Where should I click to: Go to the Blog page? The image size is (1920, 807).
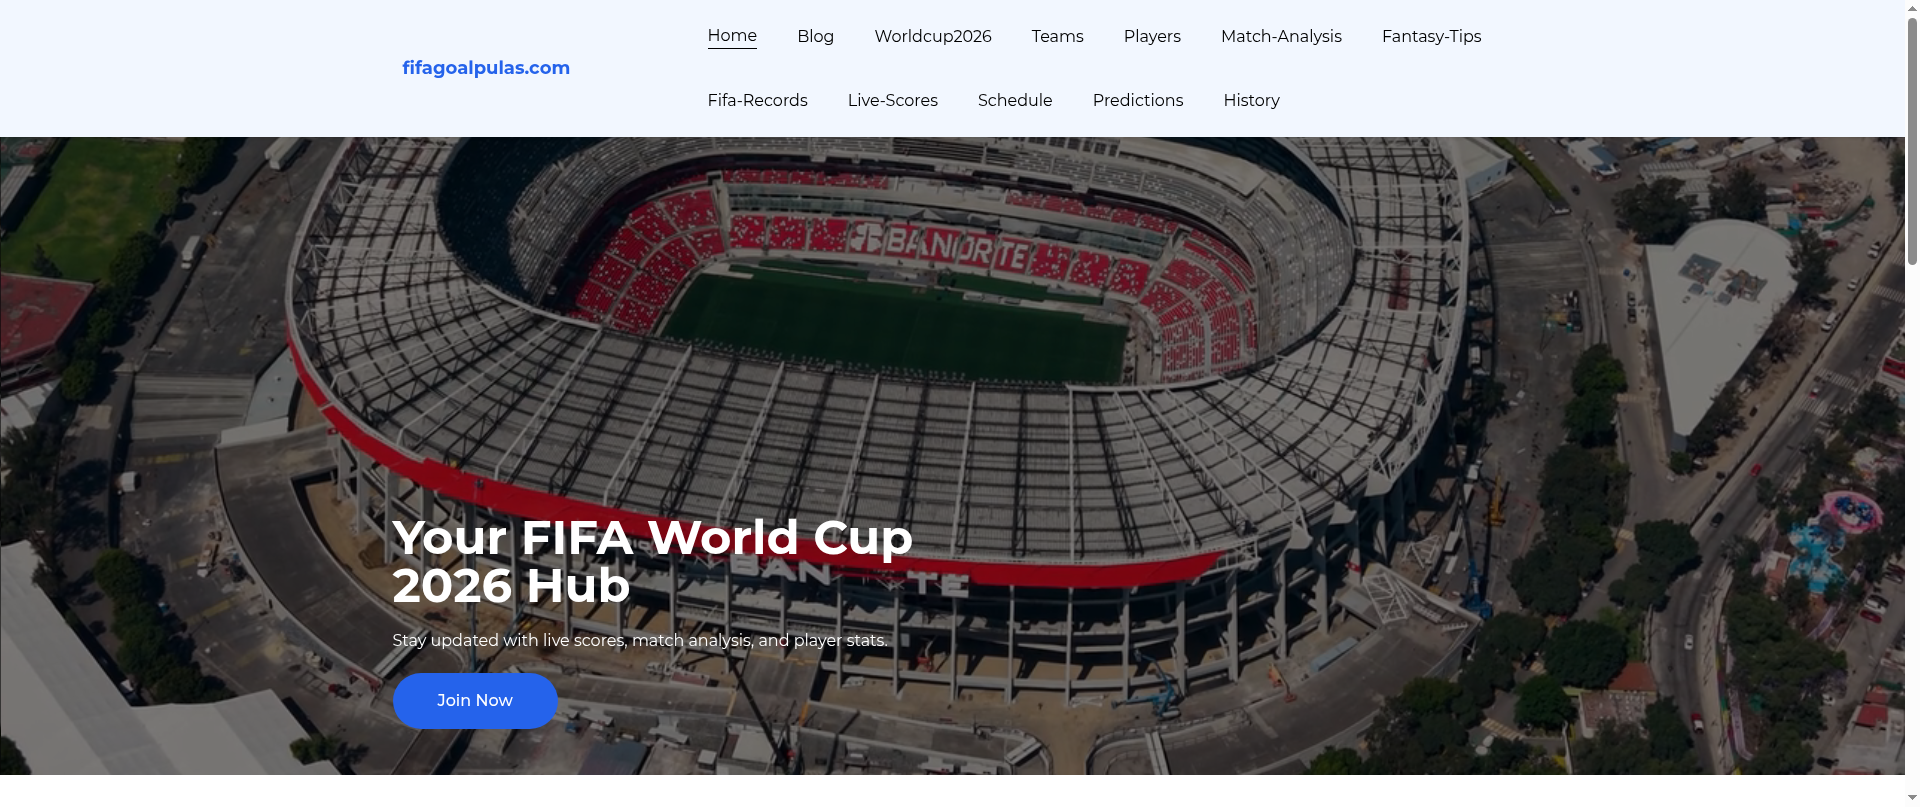tap(815, 36)
